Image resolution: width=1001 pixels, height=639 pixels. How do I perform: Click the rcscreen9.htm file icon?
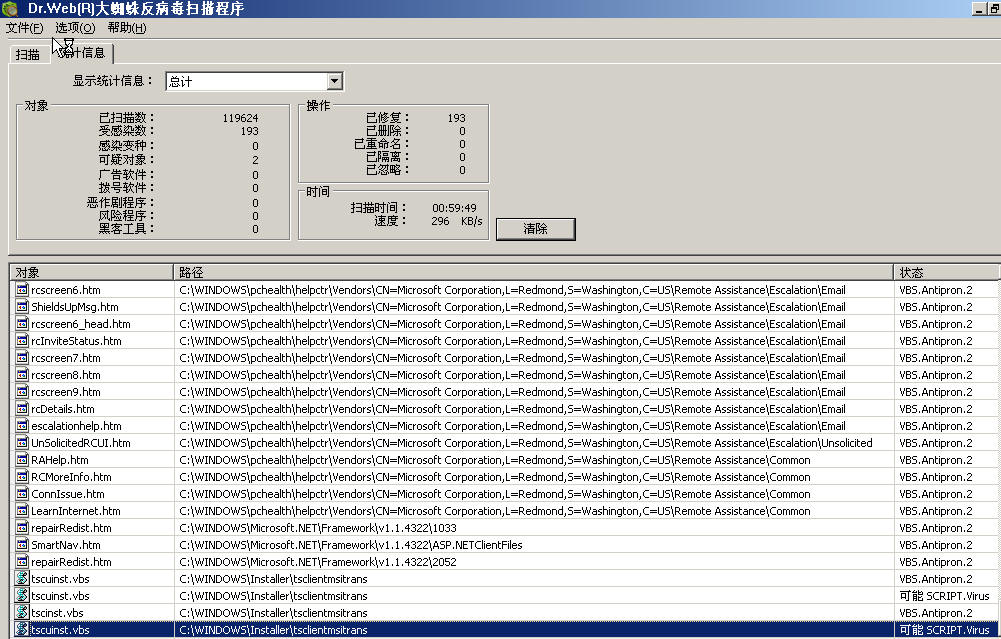point(22,392)
